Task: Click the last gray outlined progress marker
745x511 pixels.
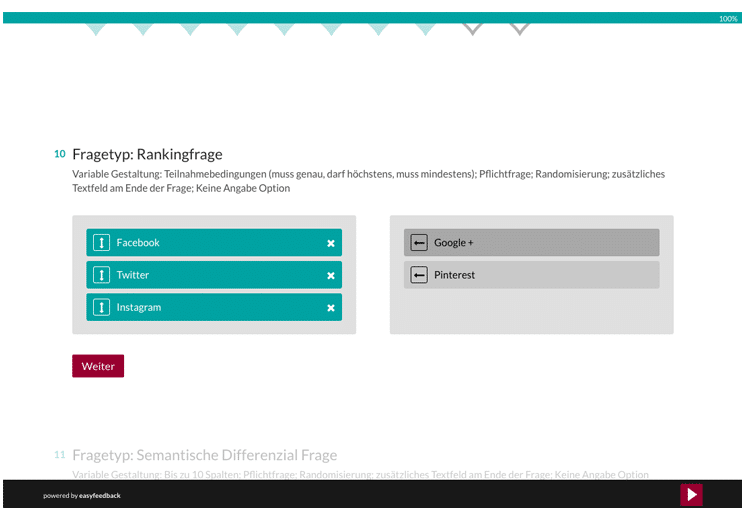Action: tap(519, 28)
